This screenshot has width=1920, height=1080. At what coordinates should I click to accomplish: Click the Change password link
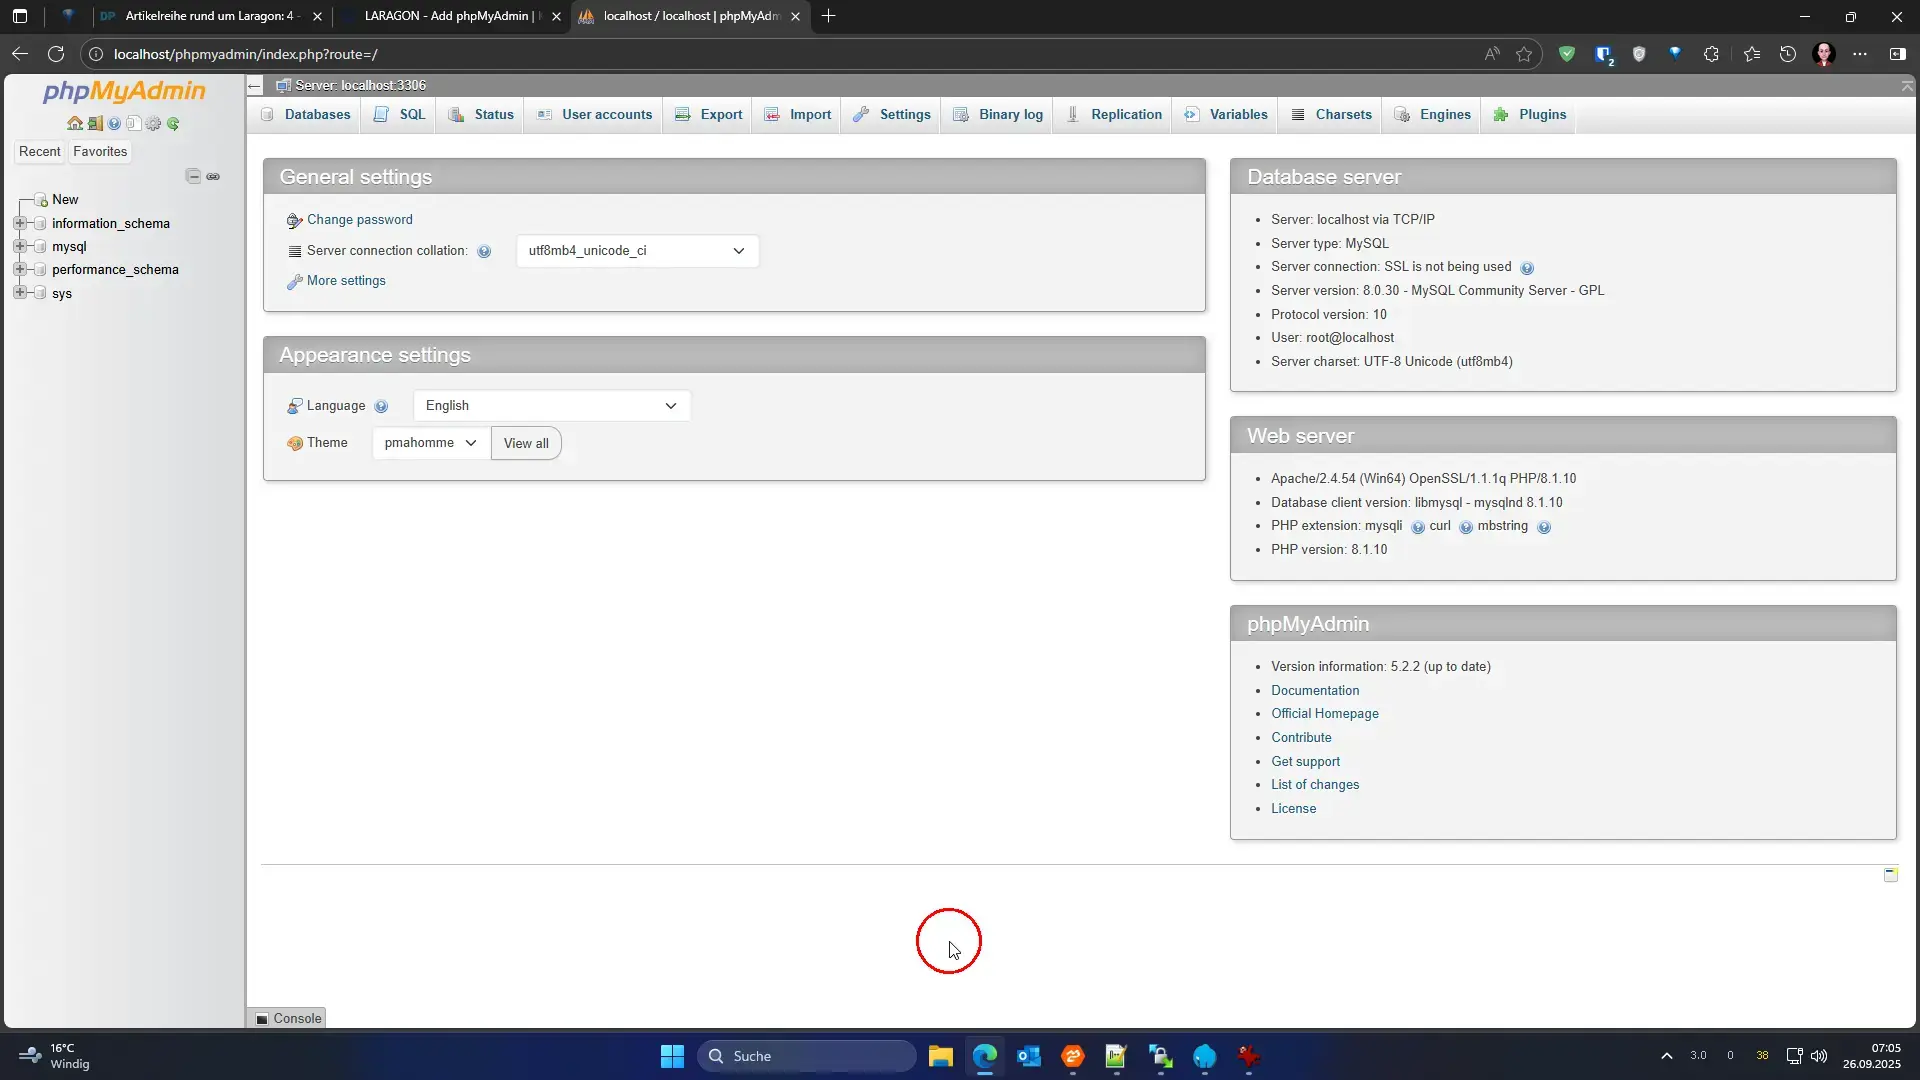[359, 220]
